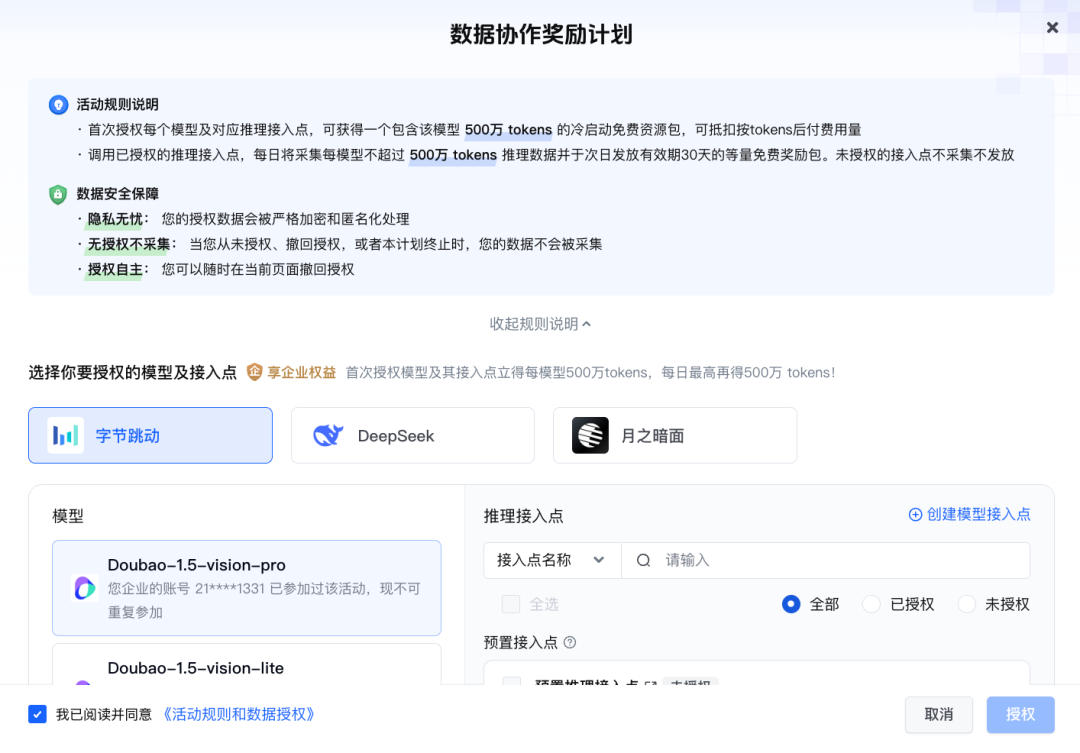
Task: Select the 未授权 radio button
Action: 966,604
